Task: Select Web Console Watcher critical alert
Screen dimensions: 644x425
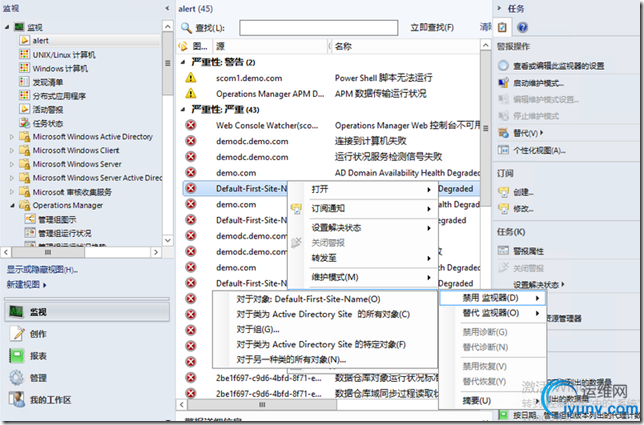Action: pyautogui.click(x=331, y=125)
